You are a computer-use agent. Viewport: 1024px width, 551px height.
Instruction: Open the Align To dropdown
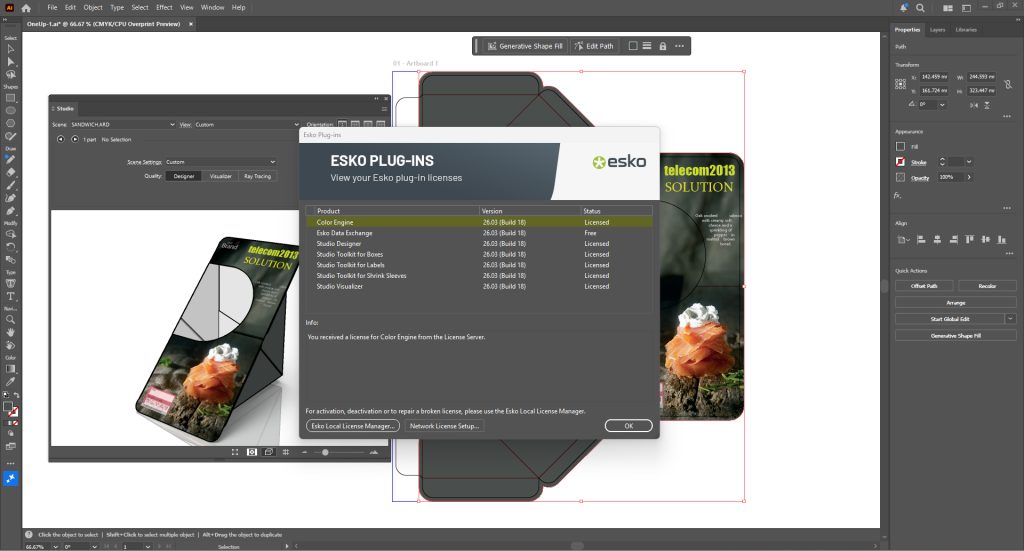(x=904, y=240)
